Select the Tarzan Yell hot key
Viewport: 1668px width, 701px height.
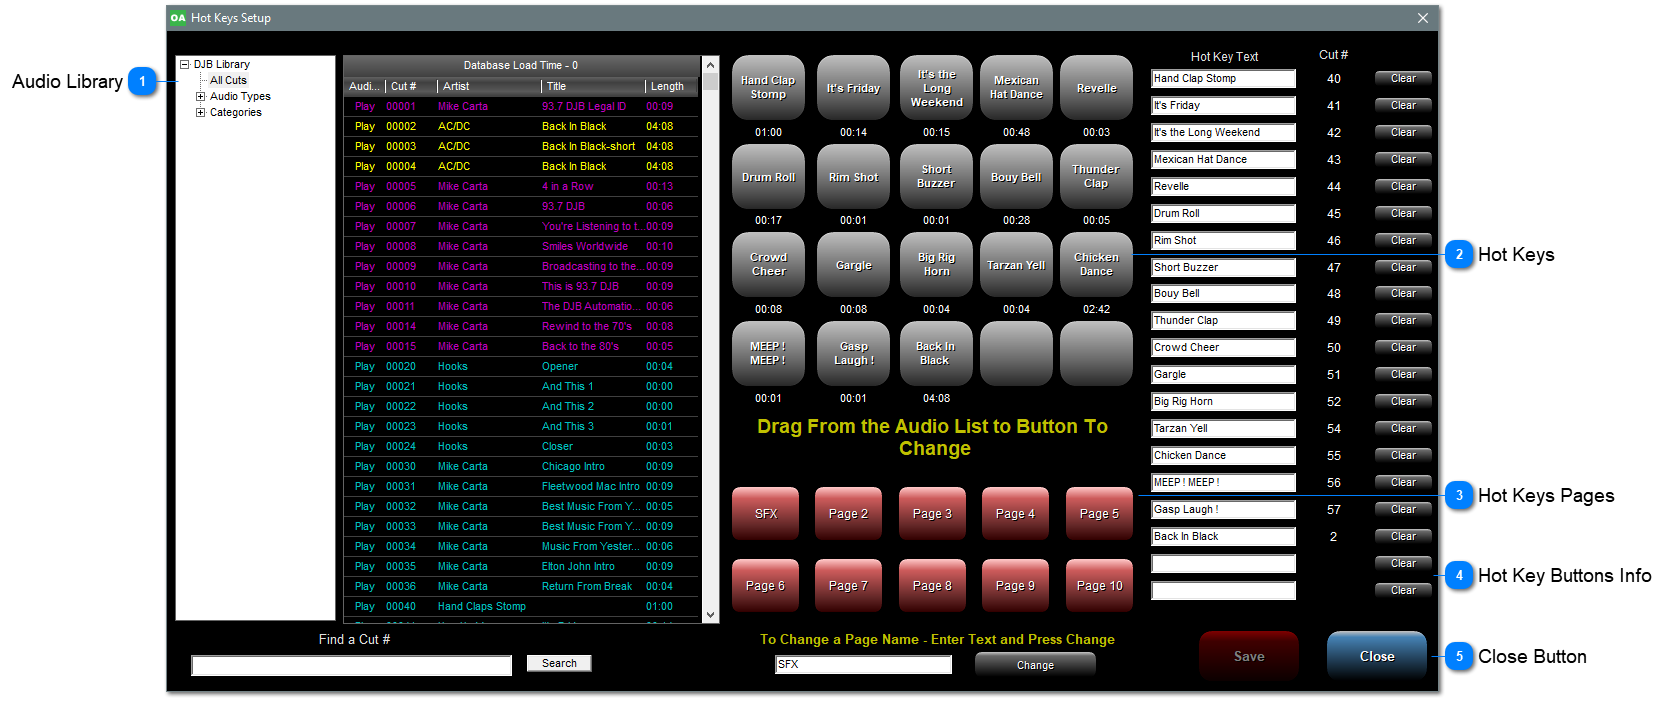[1016, 264]
